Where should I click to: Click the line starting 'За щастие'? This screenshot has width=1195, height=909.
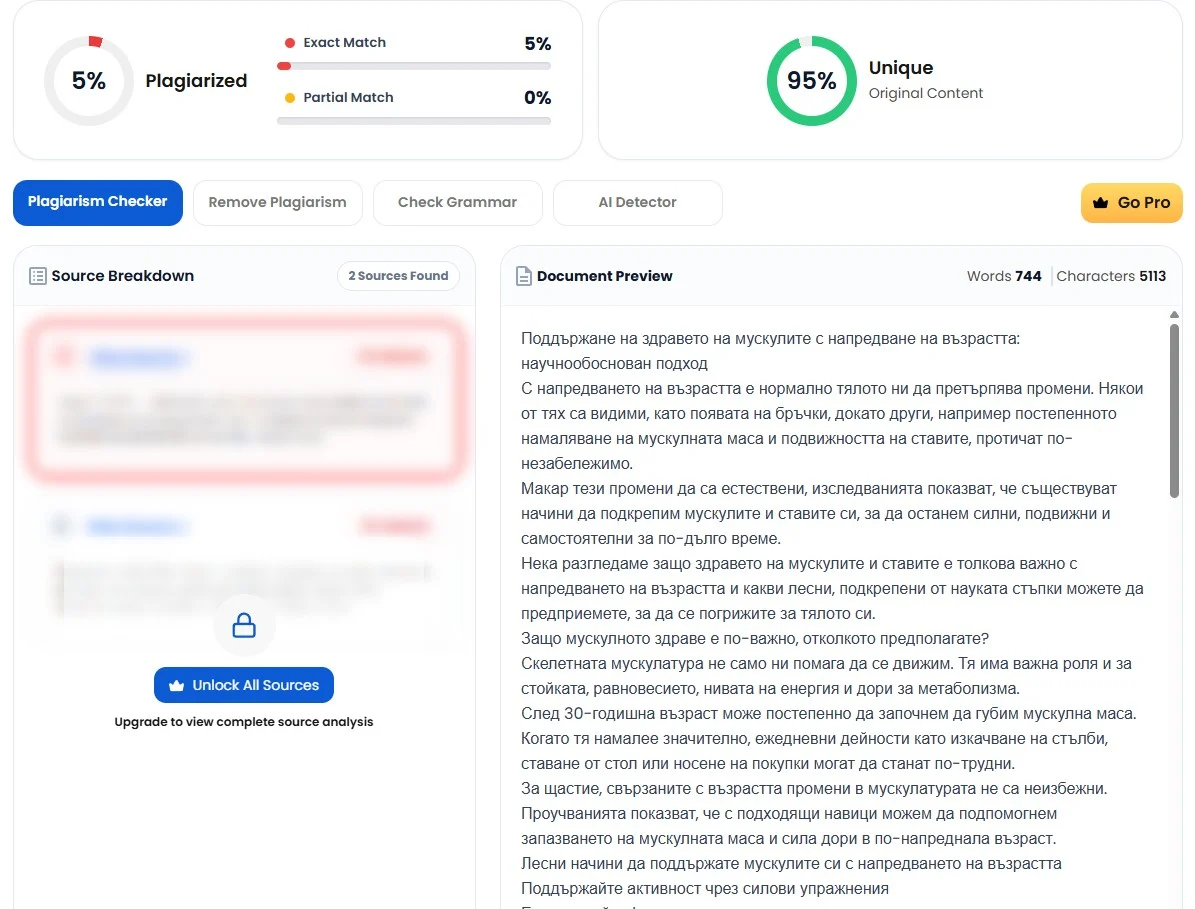pyautogui.click(x=814, y=789)
